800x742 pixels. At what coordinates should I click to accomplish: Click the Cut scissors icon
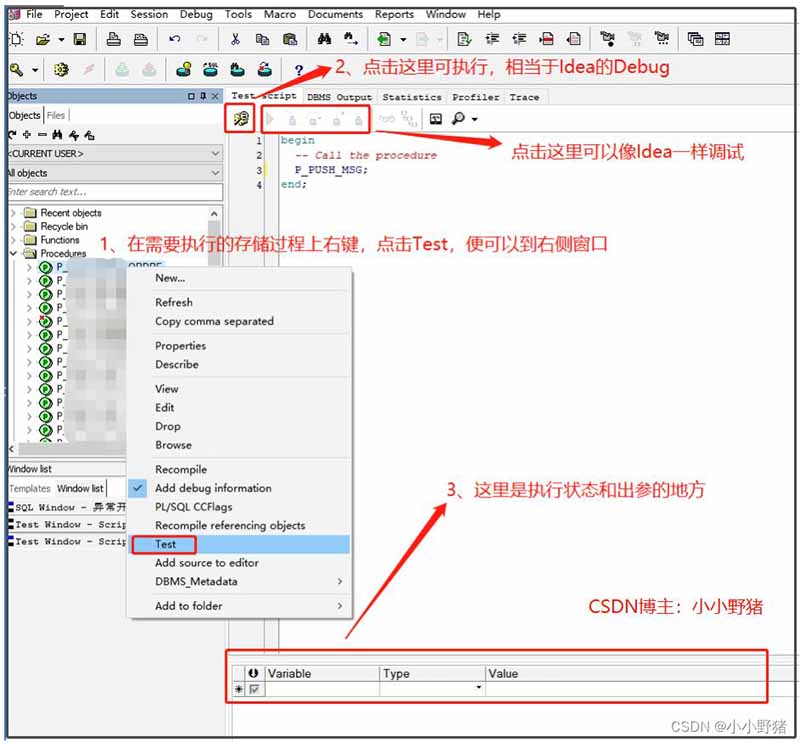pos(234,40)
